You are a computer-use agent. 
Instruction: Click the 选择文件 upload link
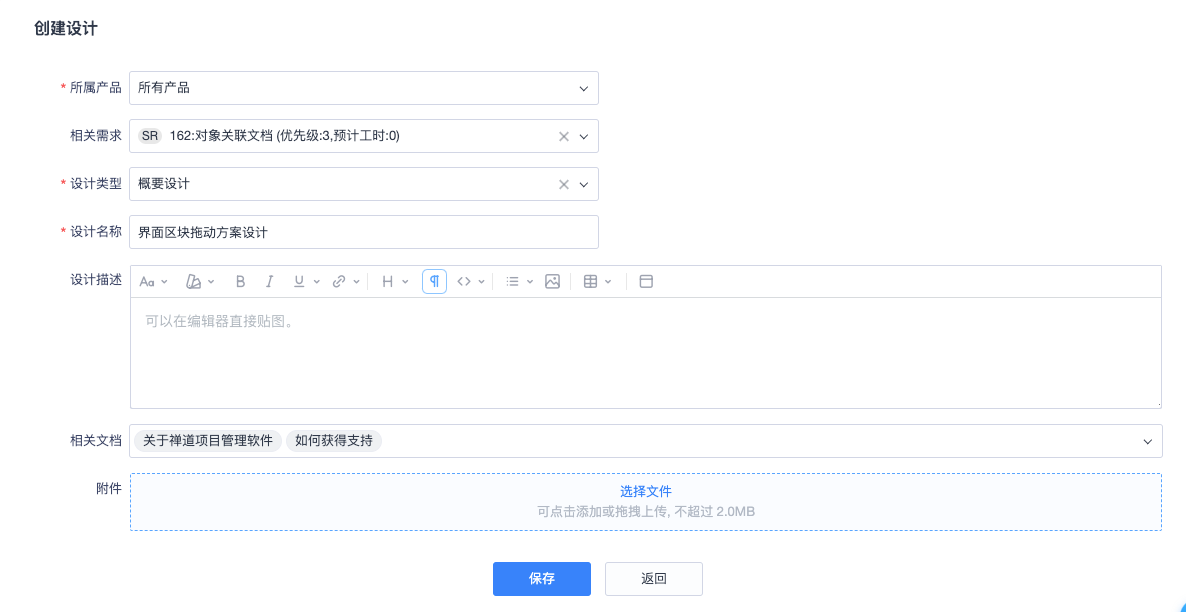pos(645,491)
